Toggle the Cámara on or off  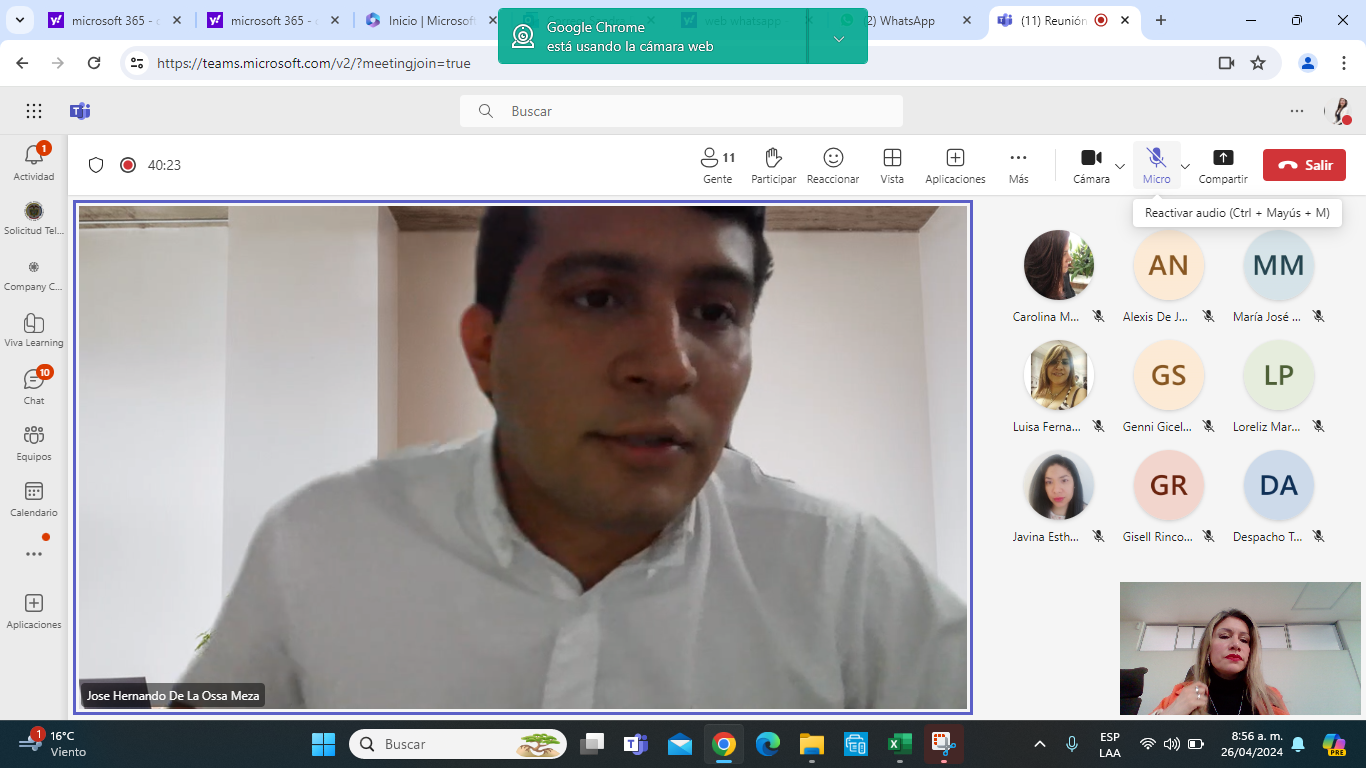1091,166
